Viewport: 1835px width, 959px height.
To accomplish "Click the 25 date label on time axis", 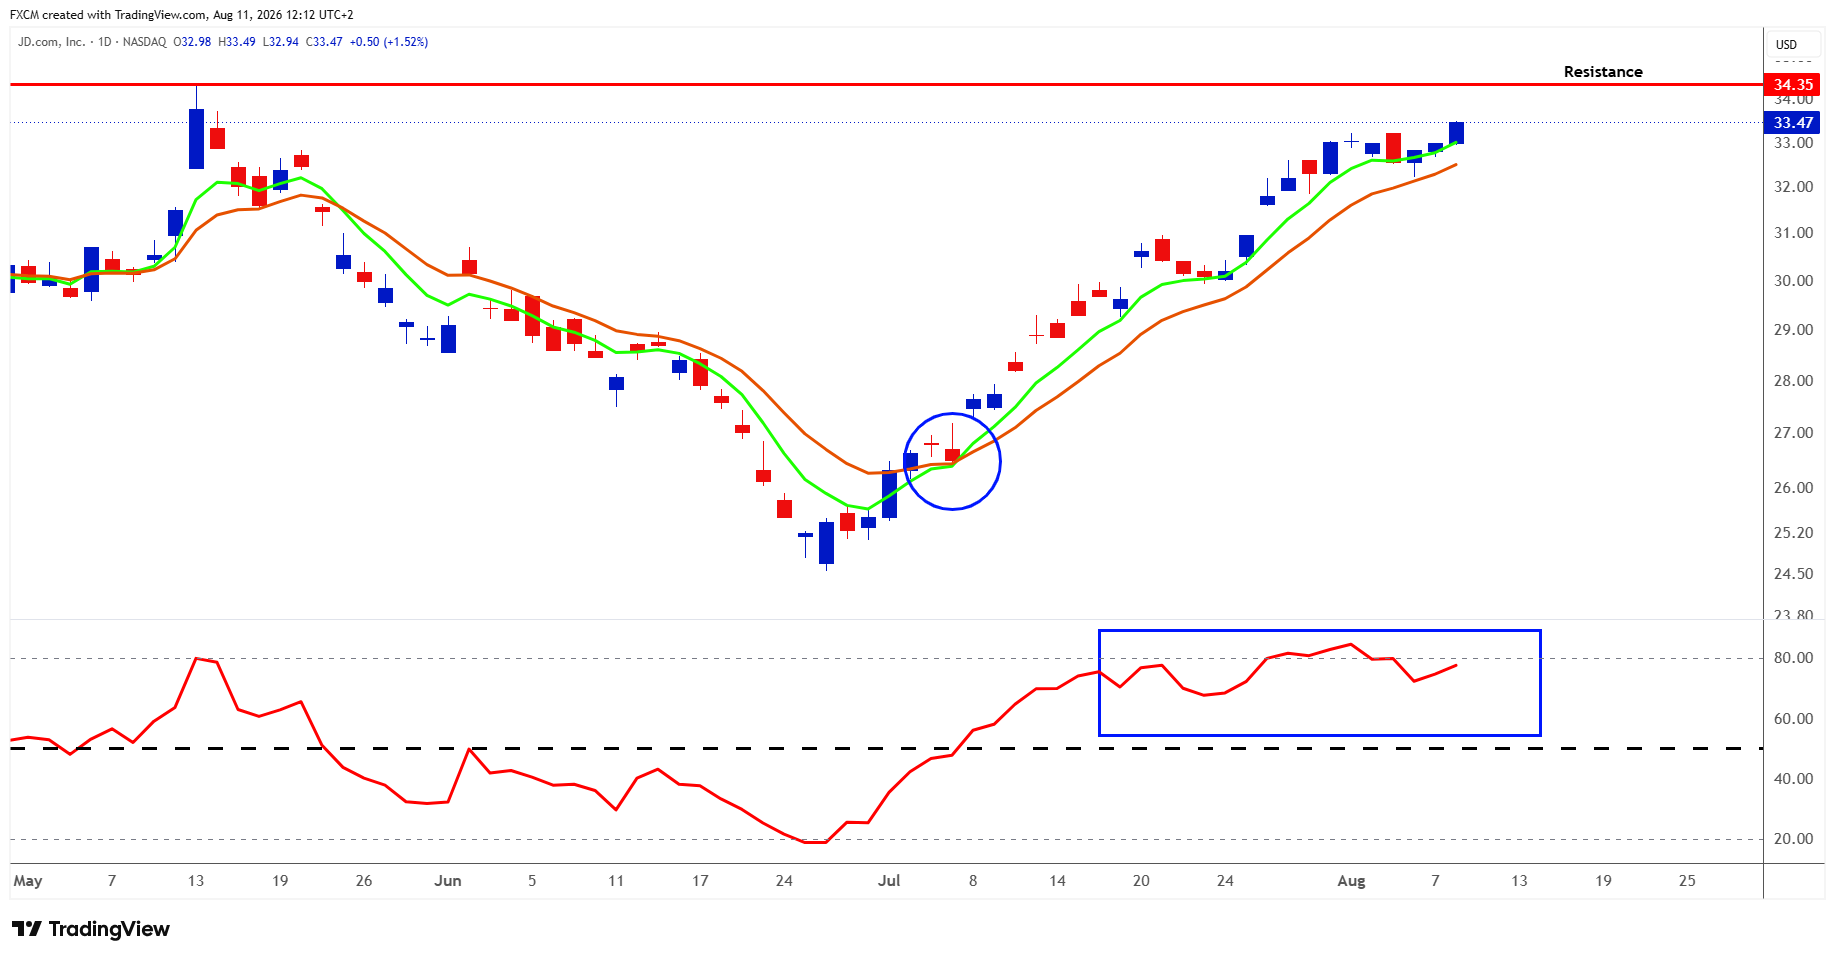I will [x=1687, y=881].
